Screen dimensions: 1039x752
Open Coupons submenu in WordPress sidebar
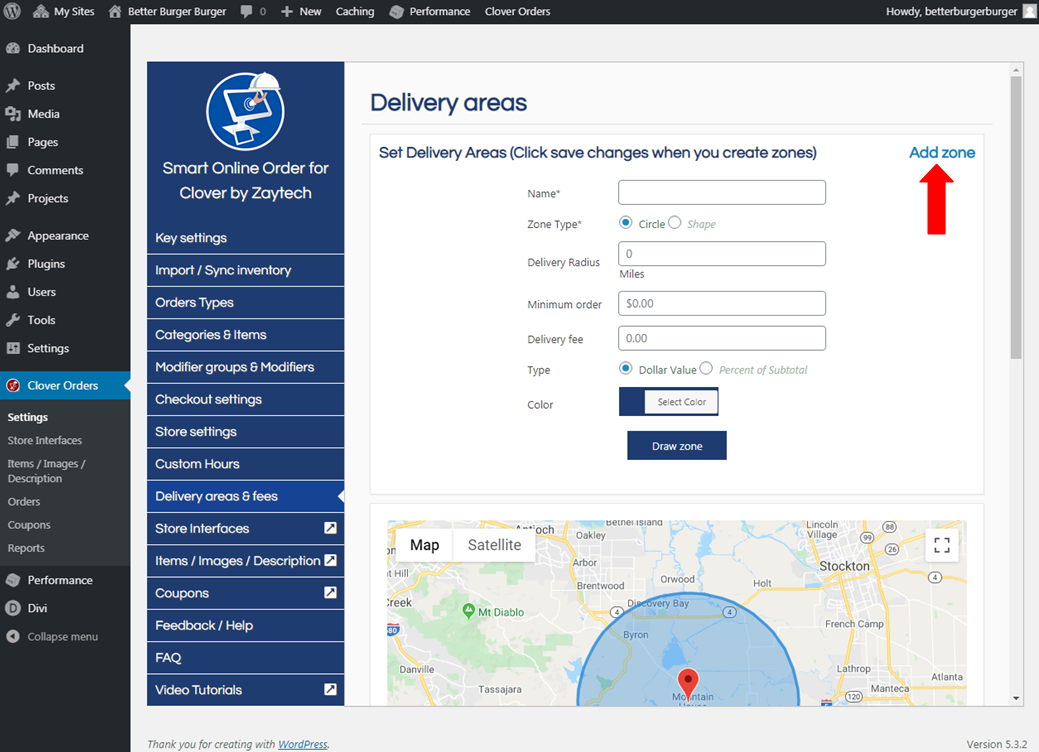[28, 525]
